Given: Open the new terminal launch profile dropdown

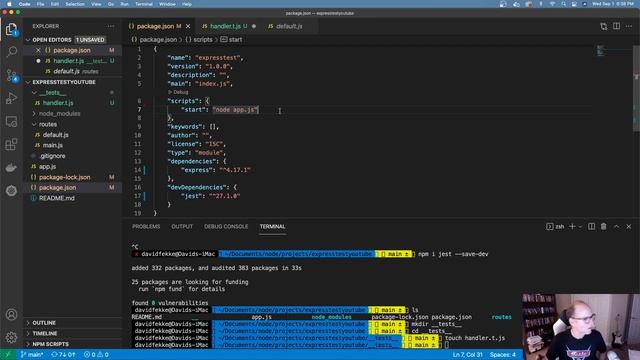Looking at the screenshot, I should tap(580, 227).
